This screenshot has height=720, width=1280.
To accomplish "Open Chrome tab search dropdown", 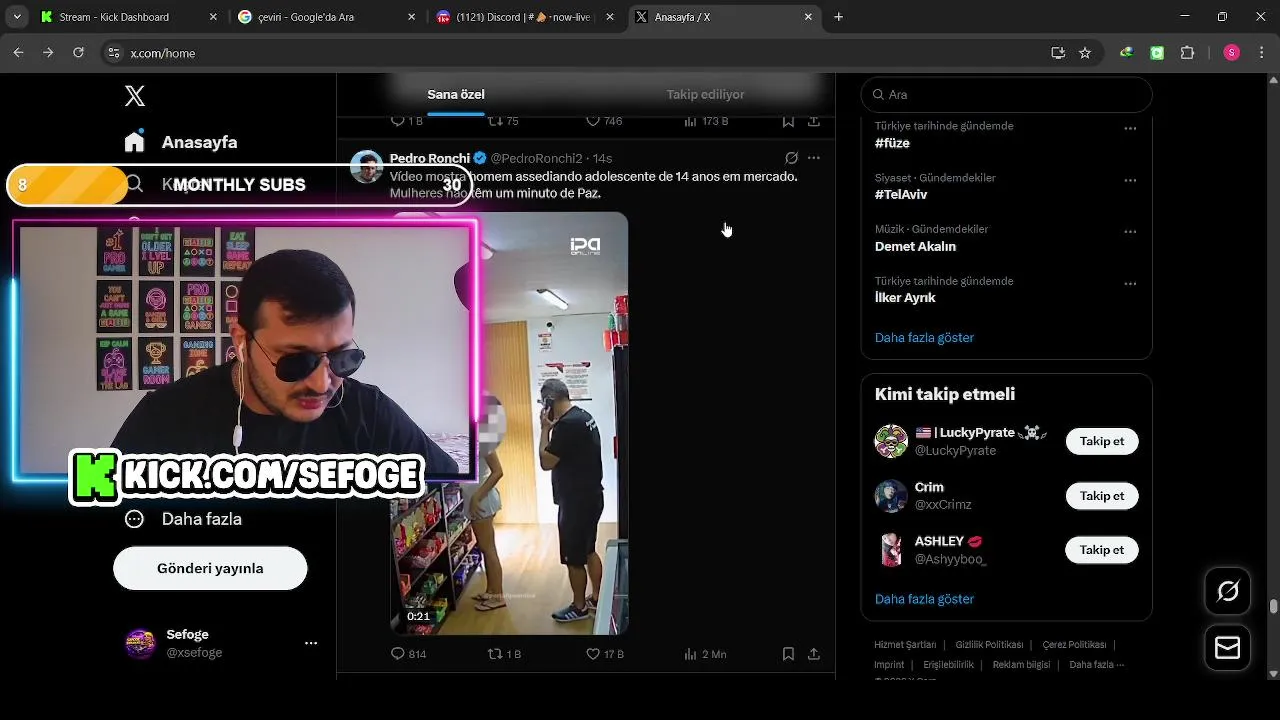I will click(16, 17).
